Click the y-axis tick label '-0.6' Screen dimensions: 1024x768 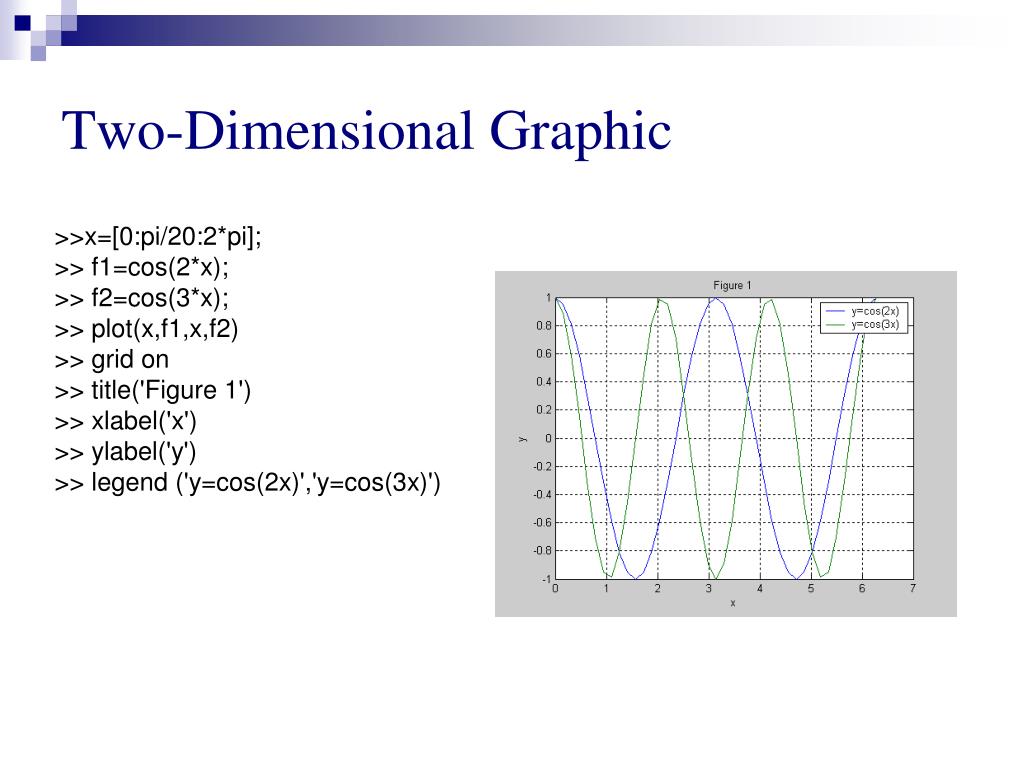pyautogui.click(x=542, y=522)
